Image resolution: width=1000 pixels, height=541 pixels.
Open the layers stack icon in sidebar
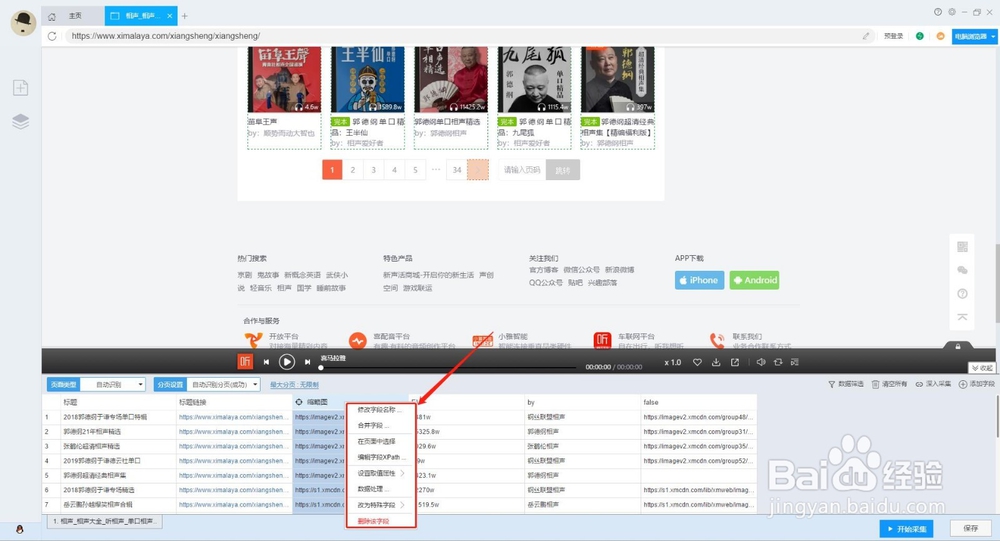click(x=20, y=121)
